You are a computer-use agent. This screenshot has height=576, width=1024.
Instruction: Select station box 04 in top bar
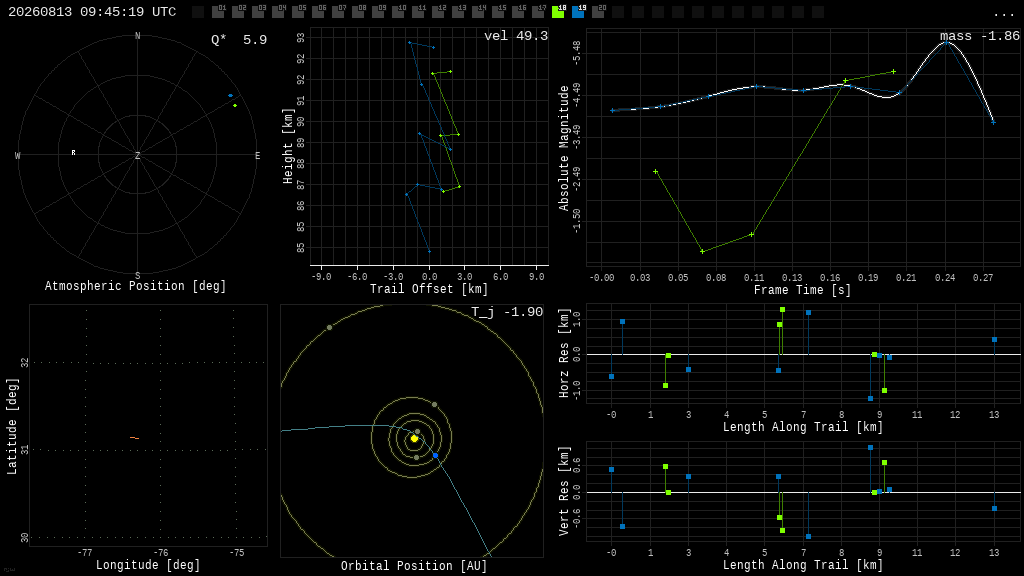click(278, 12)
